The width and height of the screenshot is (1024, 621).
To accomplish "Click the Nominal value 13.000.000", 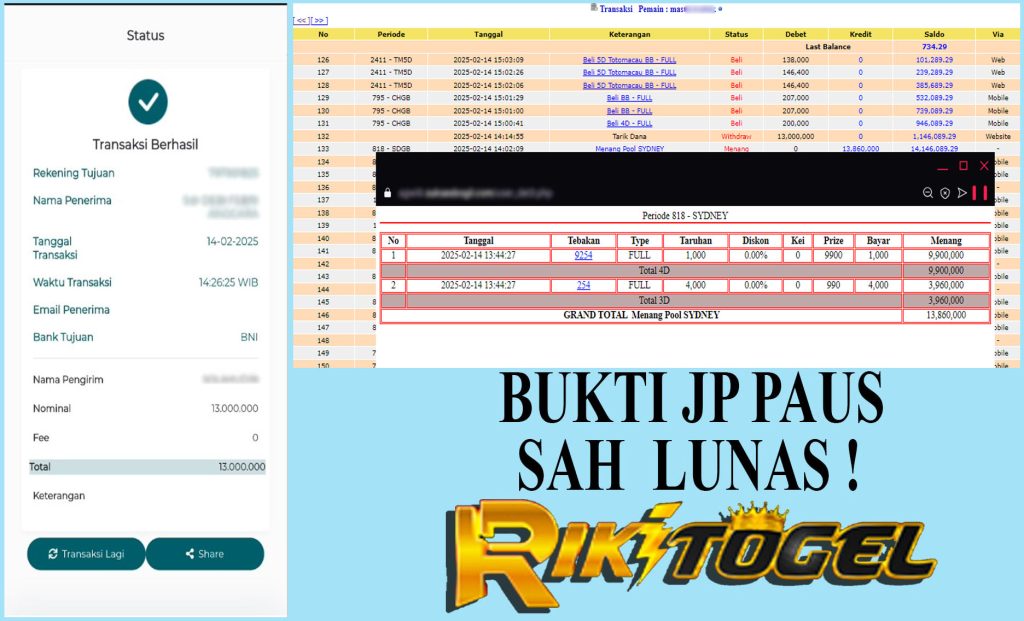I will tap(234, 408).
